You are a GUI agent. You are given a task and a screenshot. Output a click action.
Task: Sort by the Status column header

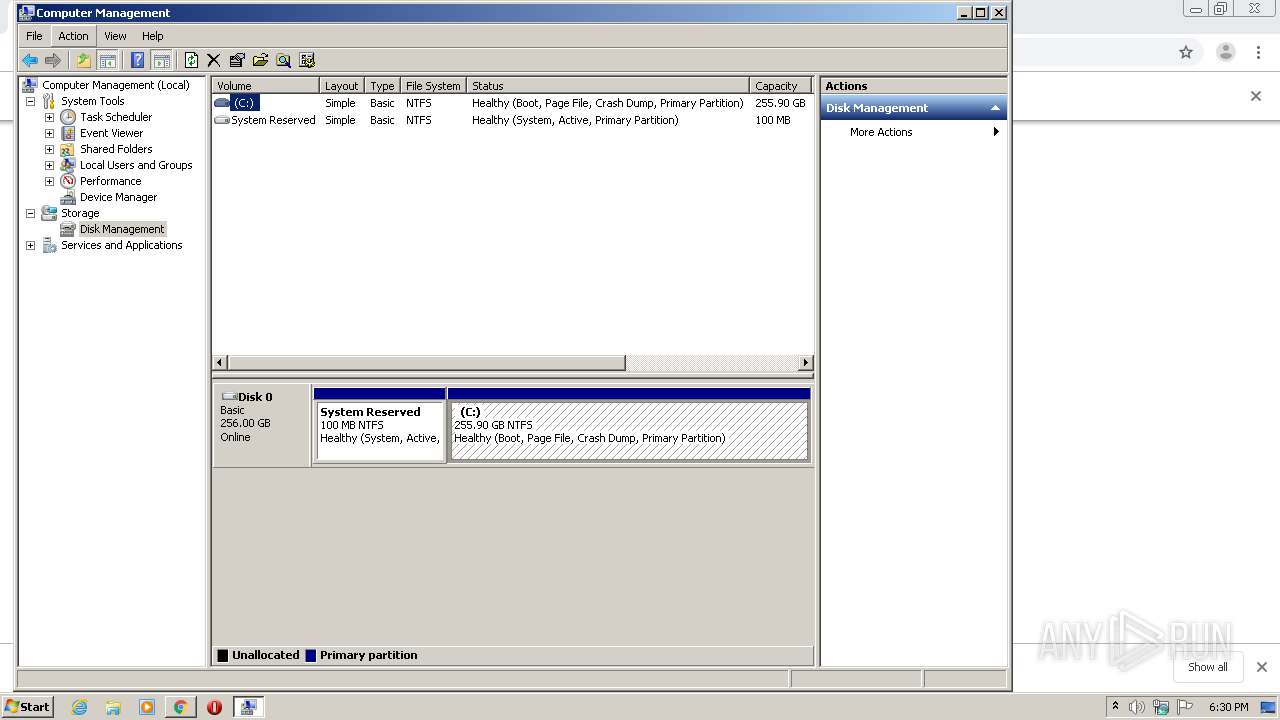[608, 86]
